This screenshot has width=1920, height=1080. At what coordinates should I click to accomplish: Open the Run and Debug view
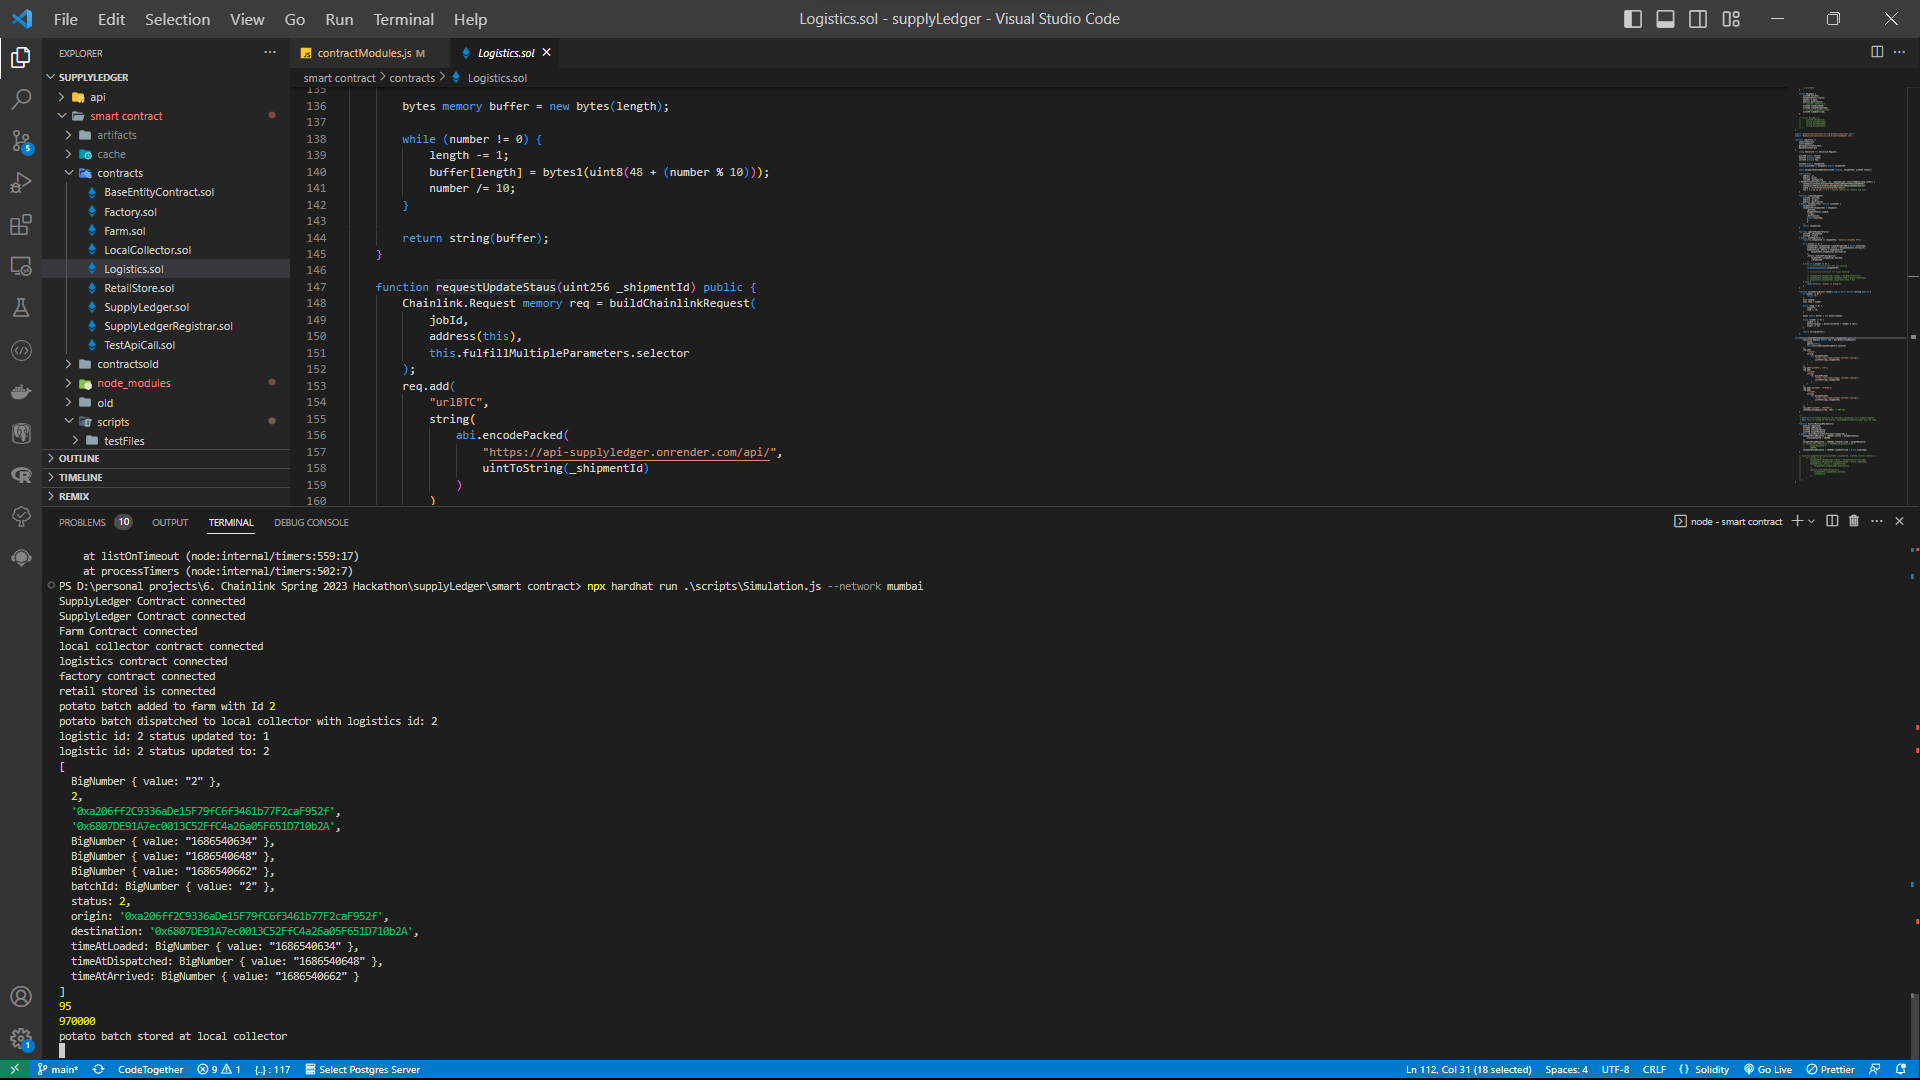(21, 183)
